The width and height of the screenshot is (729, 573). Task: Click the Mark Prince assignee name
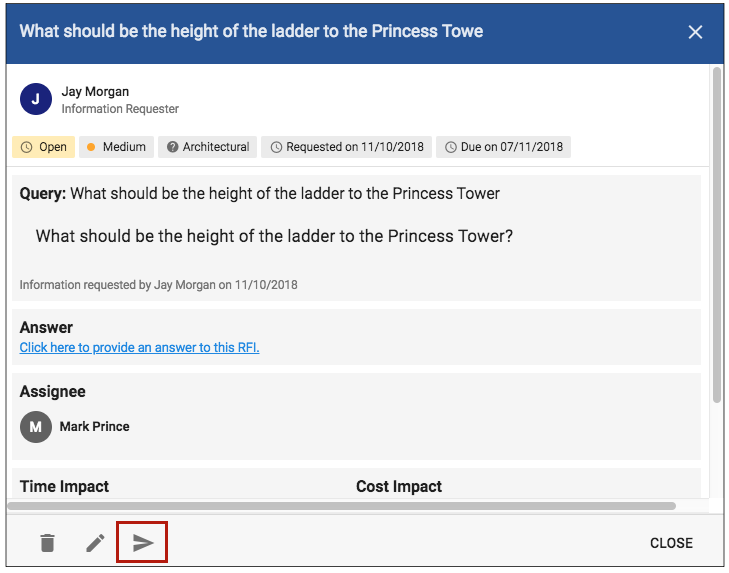(95, 427)
